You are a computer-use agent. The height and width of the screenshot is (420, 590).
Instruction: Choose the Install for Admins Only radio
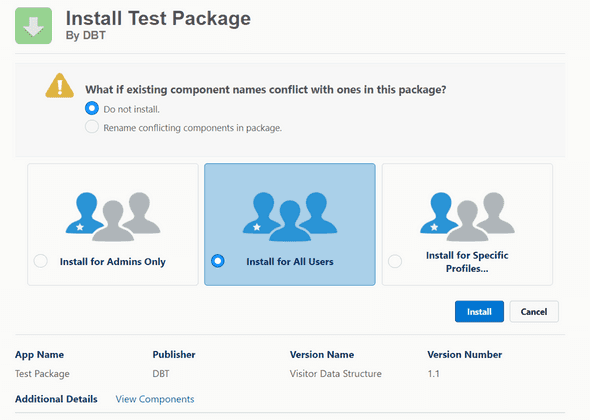coord(41,261)
